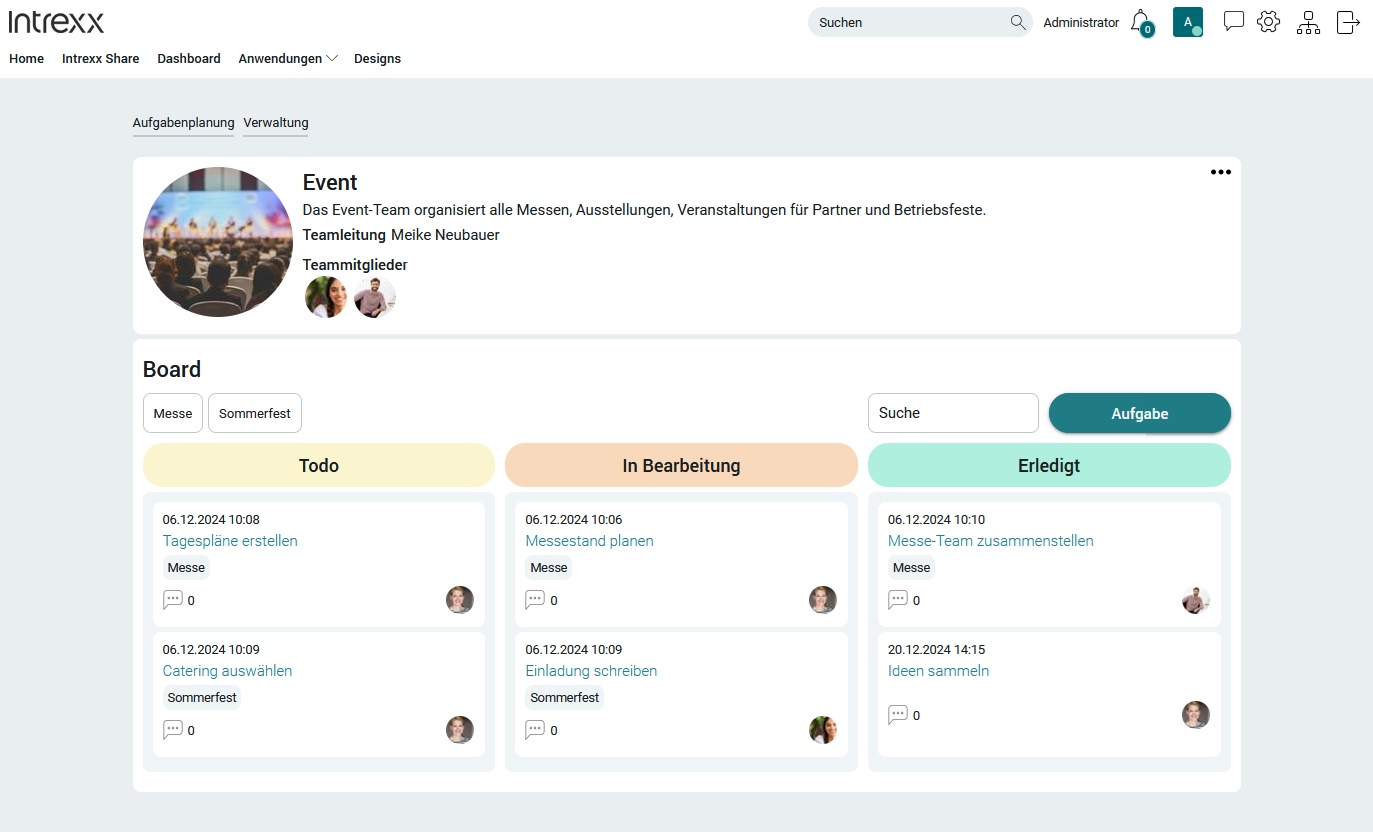Click the In Bearbeitung column header
The image size is (1373, 832).
click(x=682, y=465)
